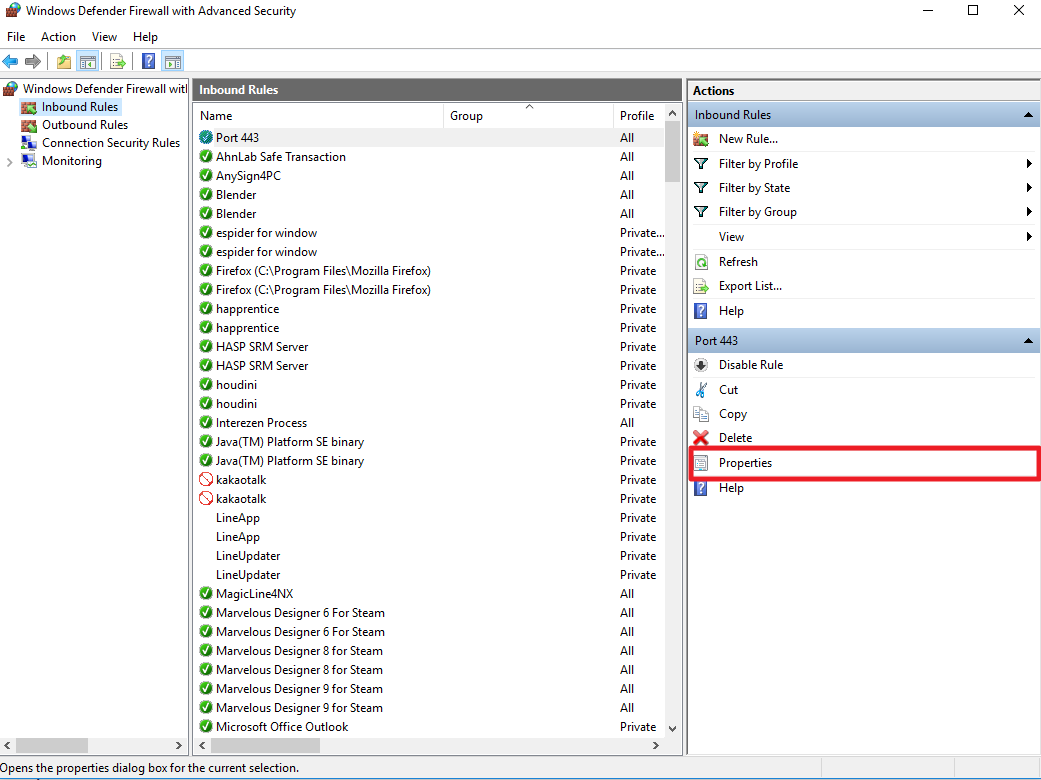This screenshot has height=780, width=1041.
Task: Click the Cut scissors icon
Action: (701, 390)
